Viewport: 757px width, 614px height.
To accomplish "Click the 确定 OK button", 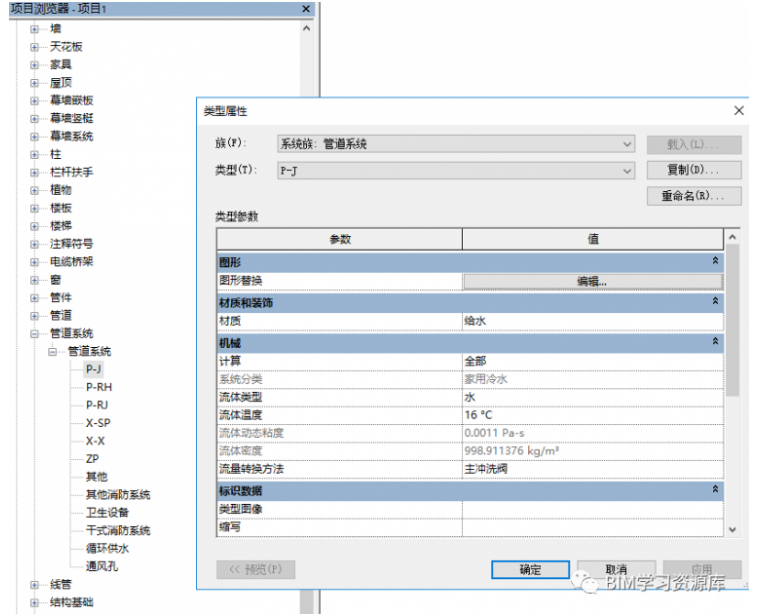I will [530, 570].
